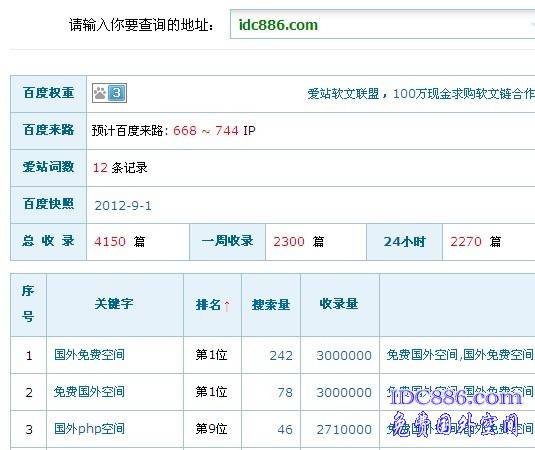This screenshot has width=535, height=450.
Task: Click the 3000000 index count in row one
Action: 344,355
